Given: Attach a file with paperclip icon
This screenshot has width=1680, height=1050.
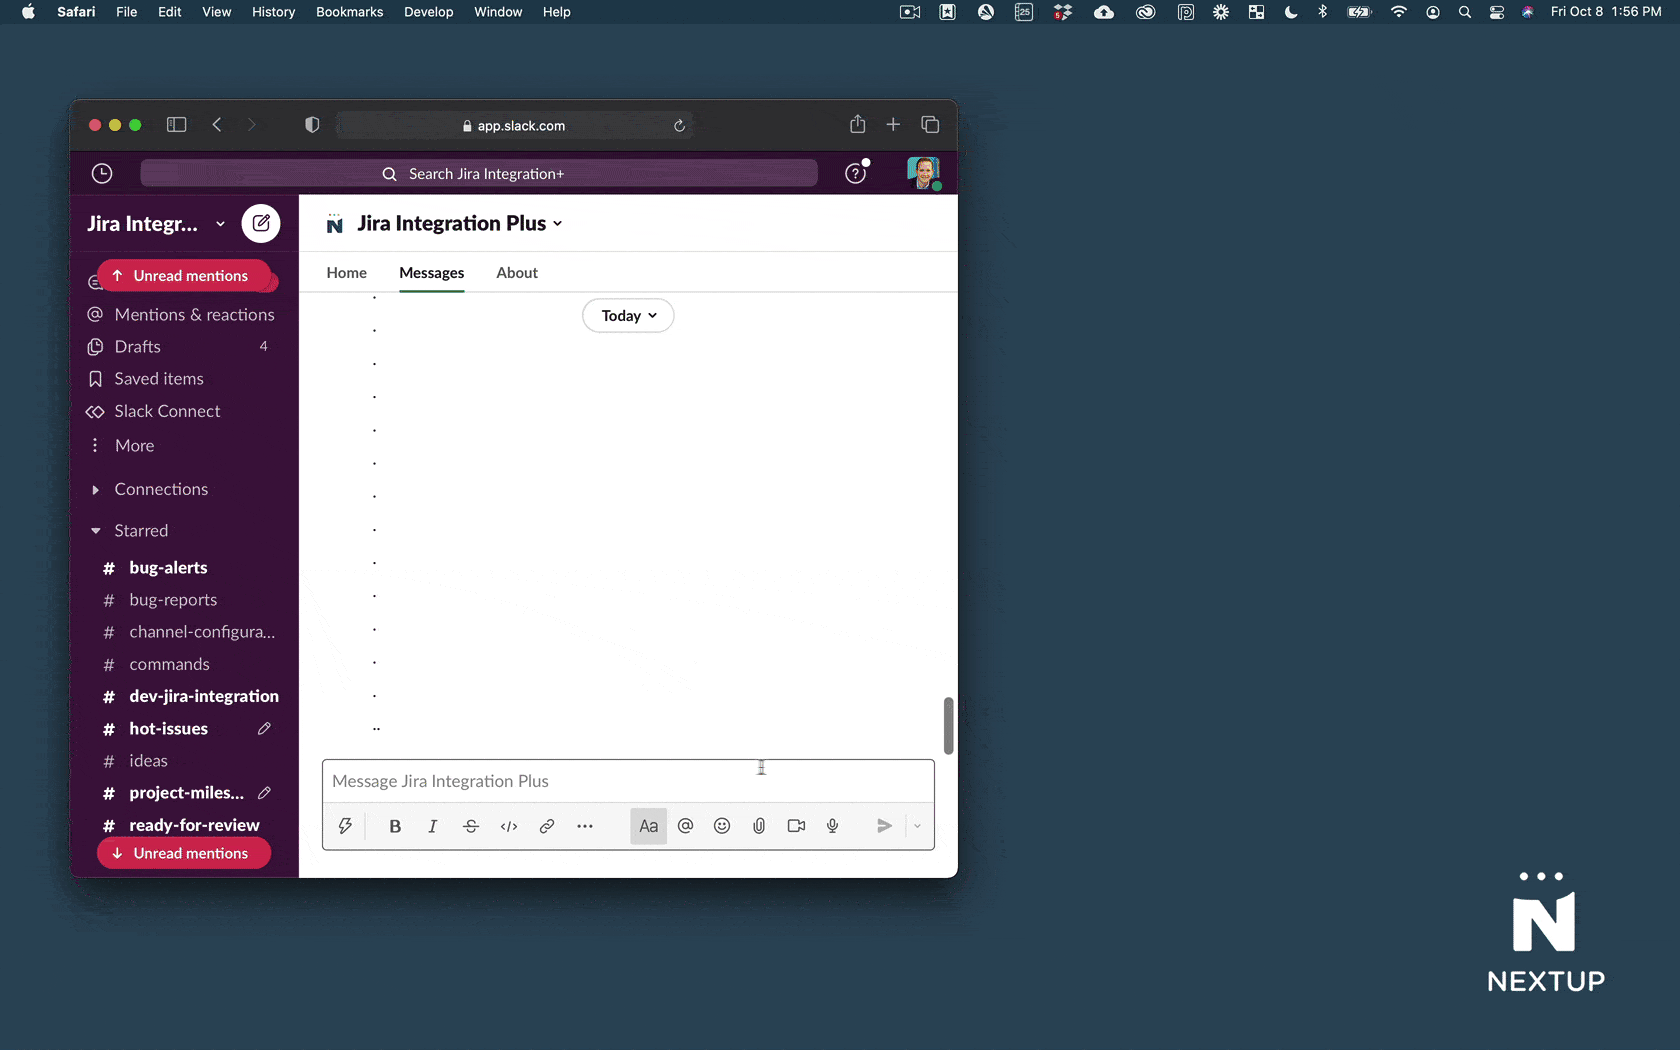Looking at the screenshot, I should point(759,826).
